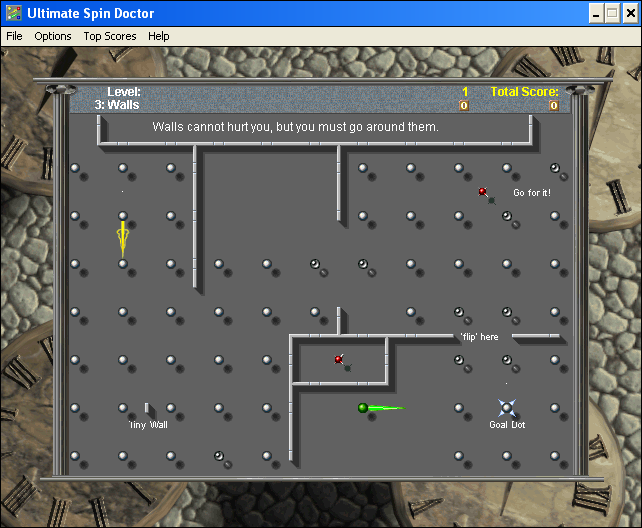Open the Help menu
The width and height of the screenshot is (642, 528).
[159, 36]
